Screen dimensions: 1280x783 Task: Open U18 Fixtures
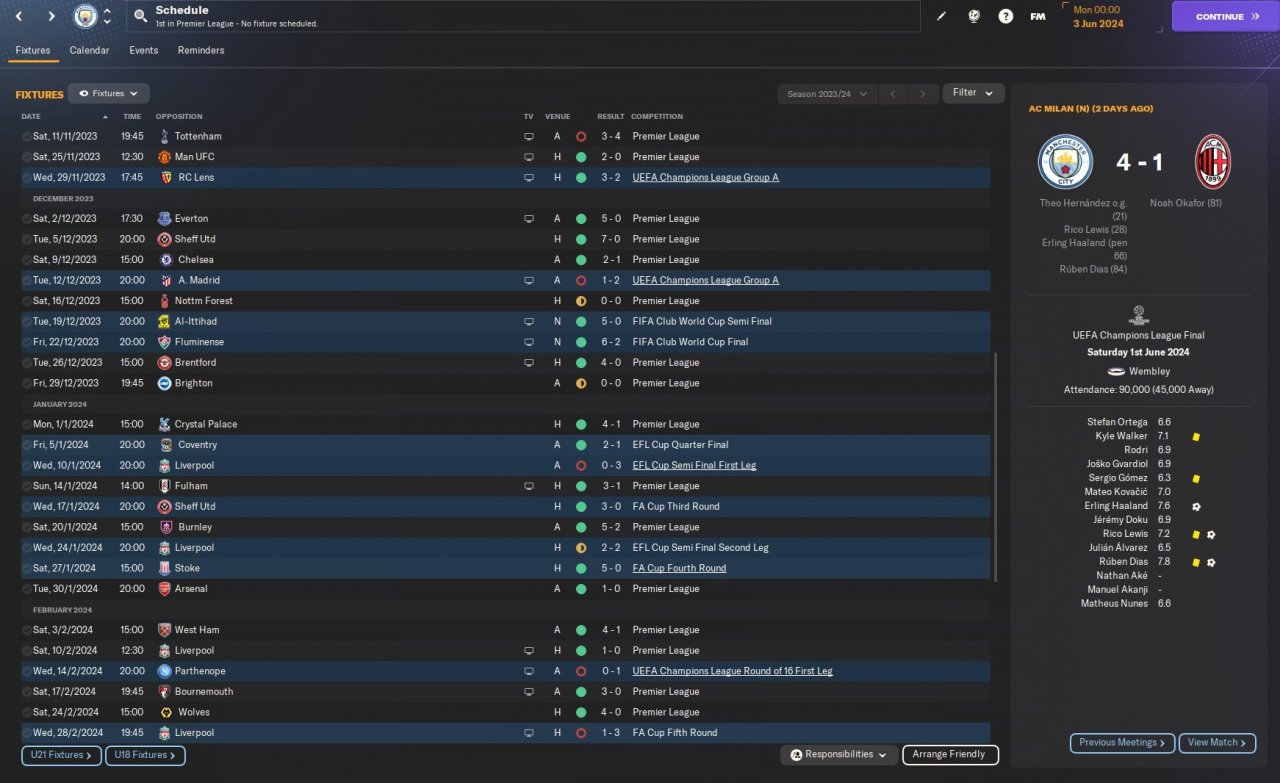[145, 756]
